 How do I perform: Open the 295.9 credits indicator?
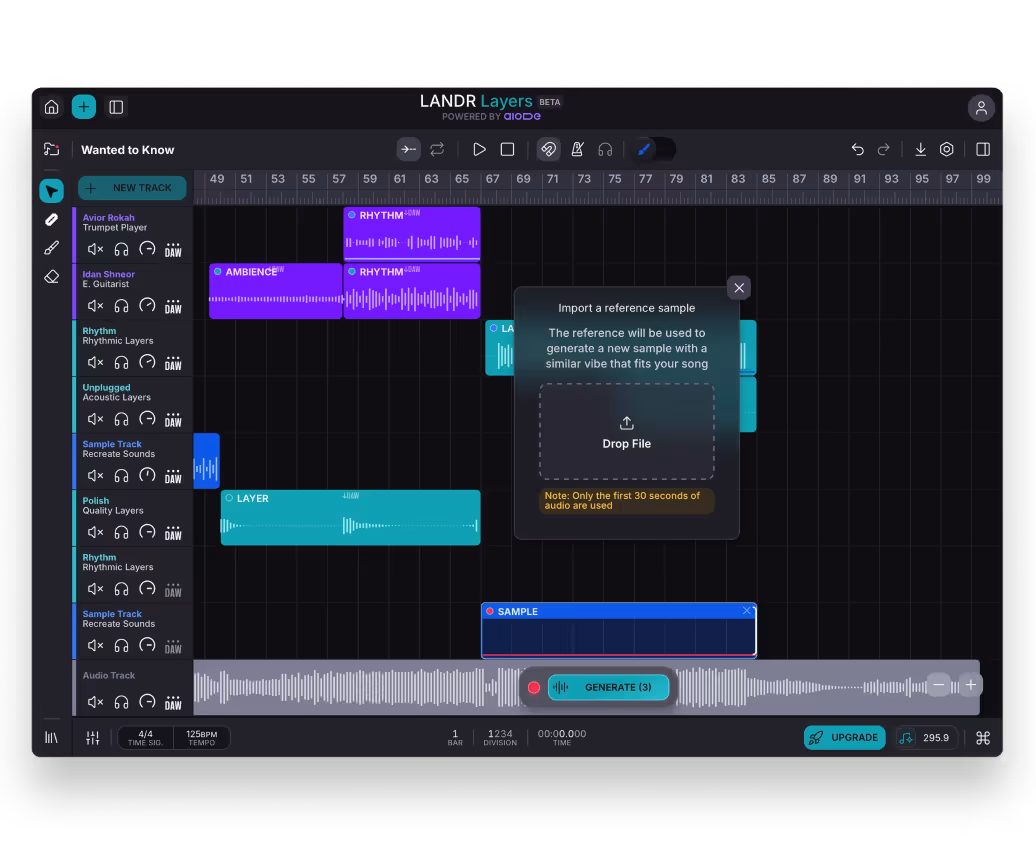pyautogui.click(x=926, y=738)
